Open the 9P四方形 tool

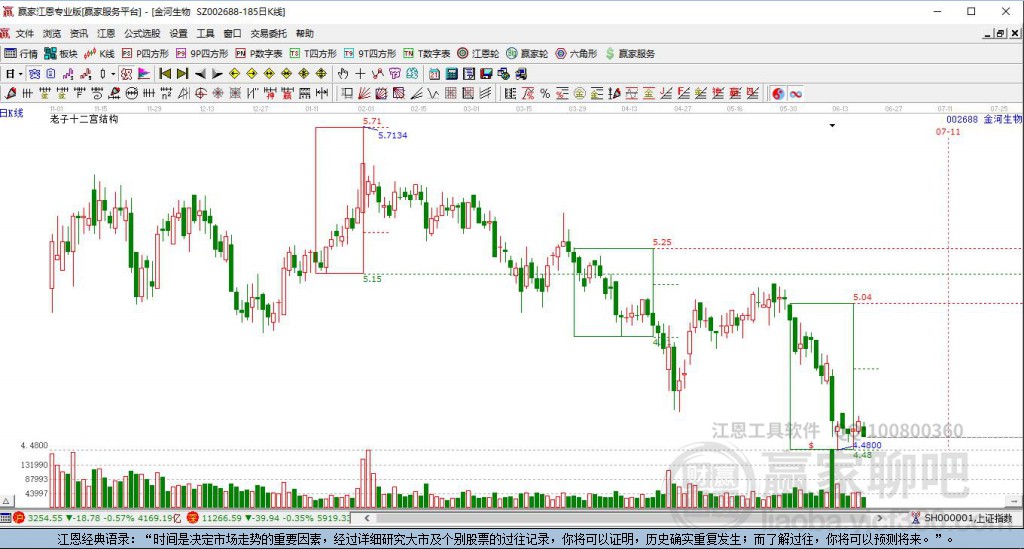point(202,54)
